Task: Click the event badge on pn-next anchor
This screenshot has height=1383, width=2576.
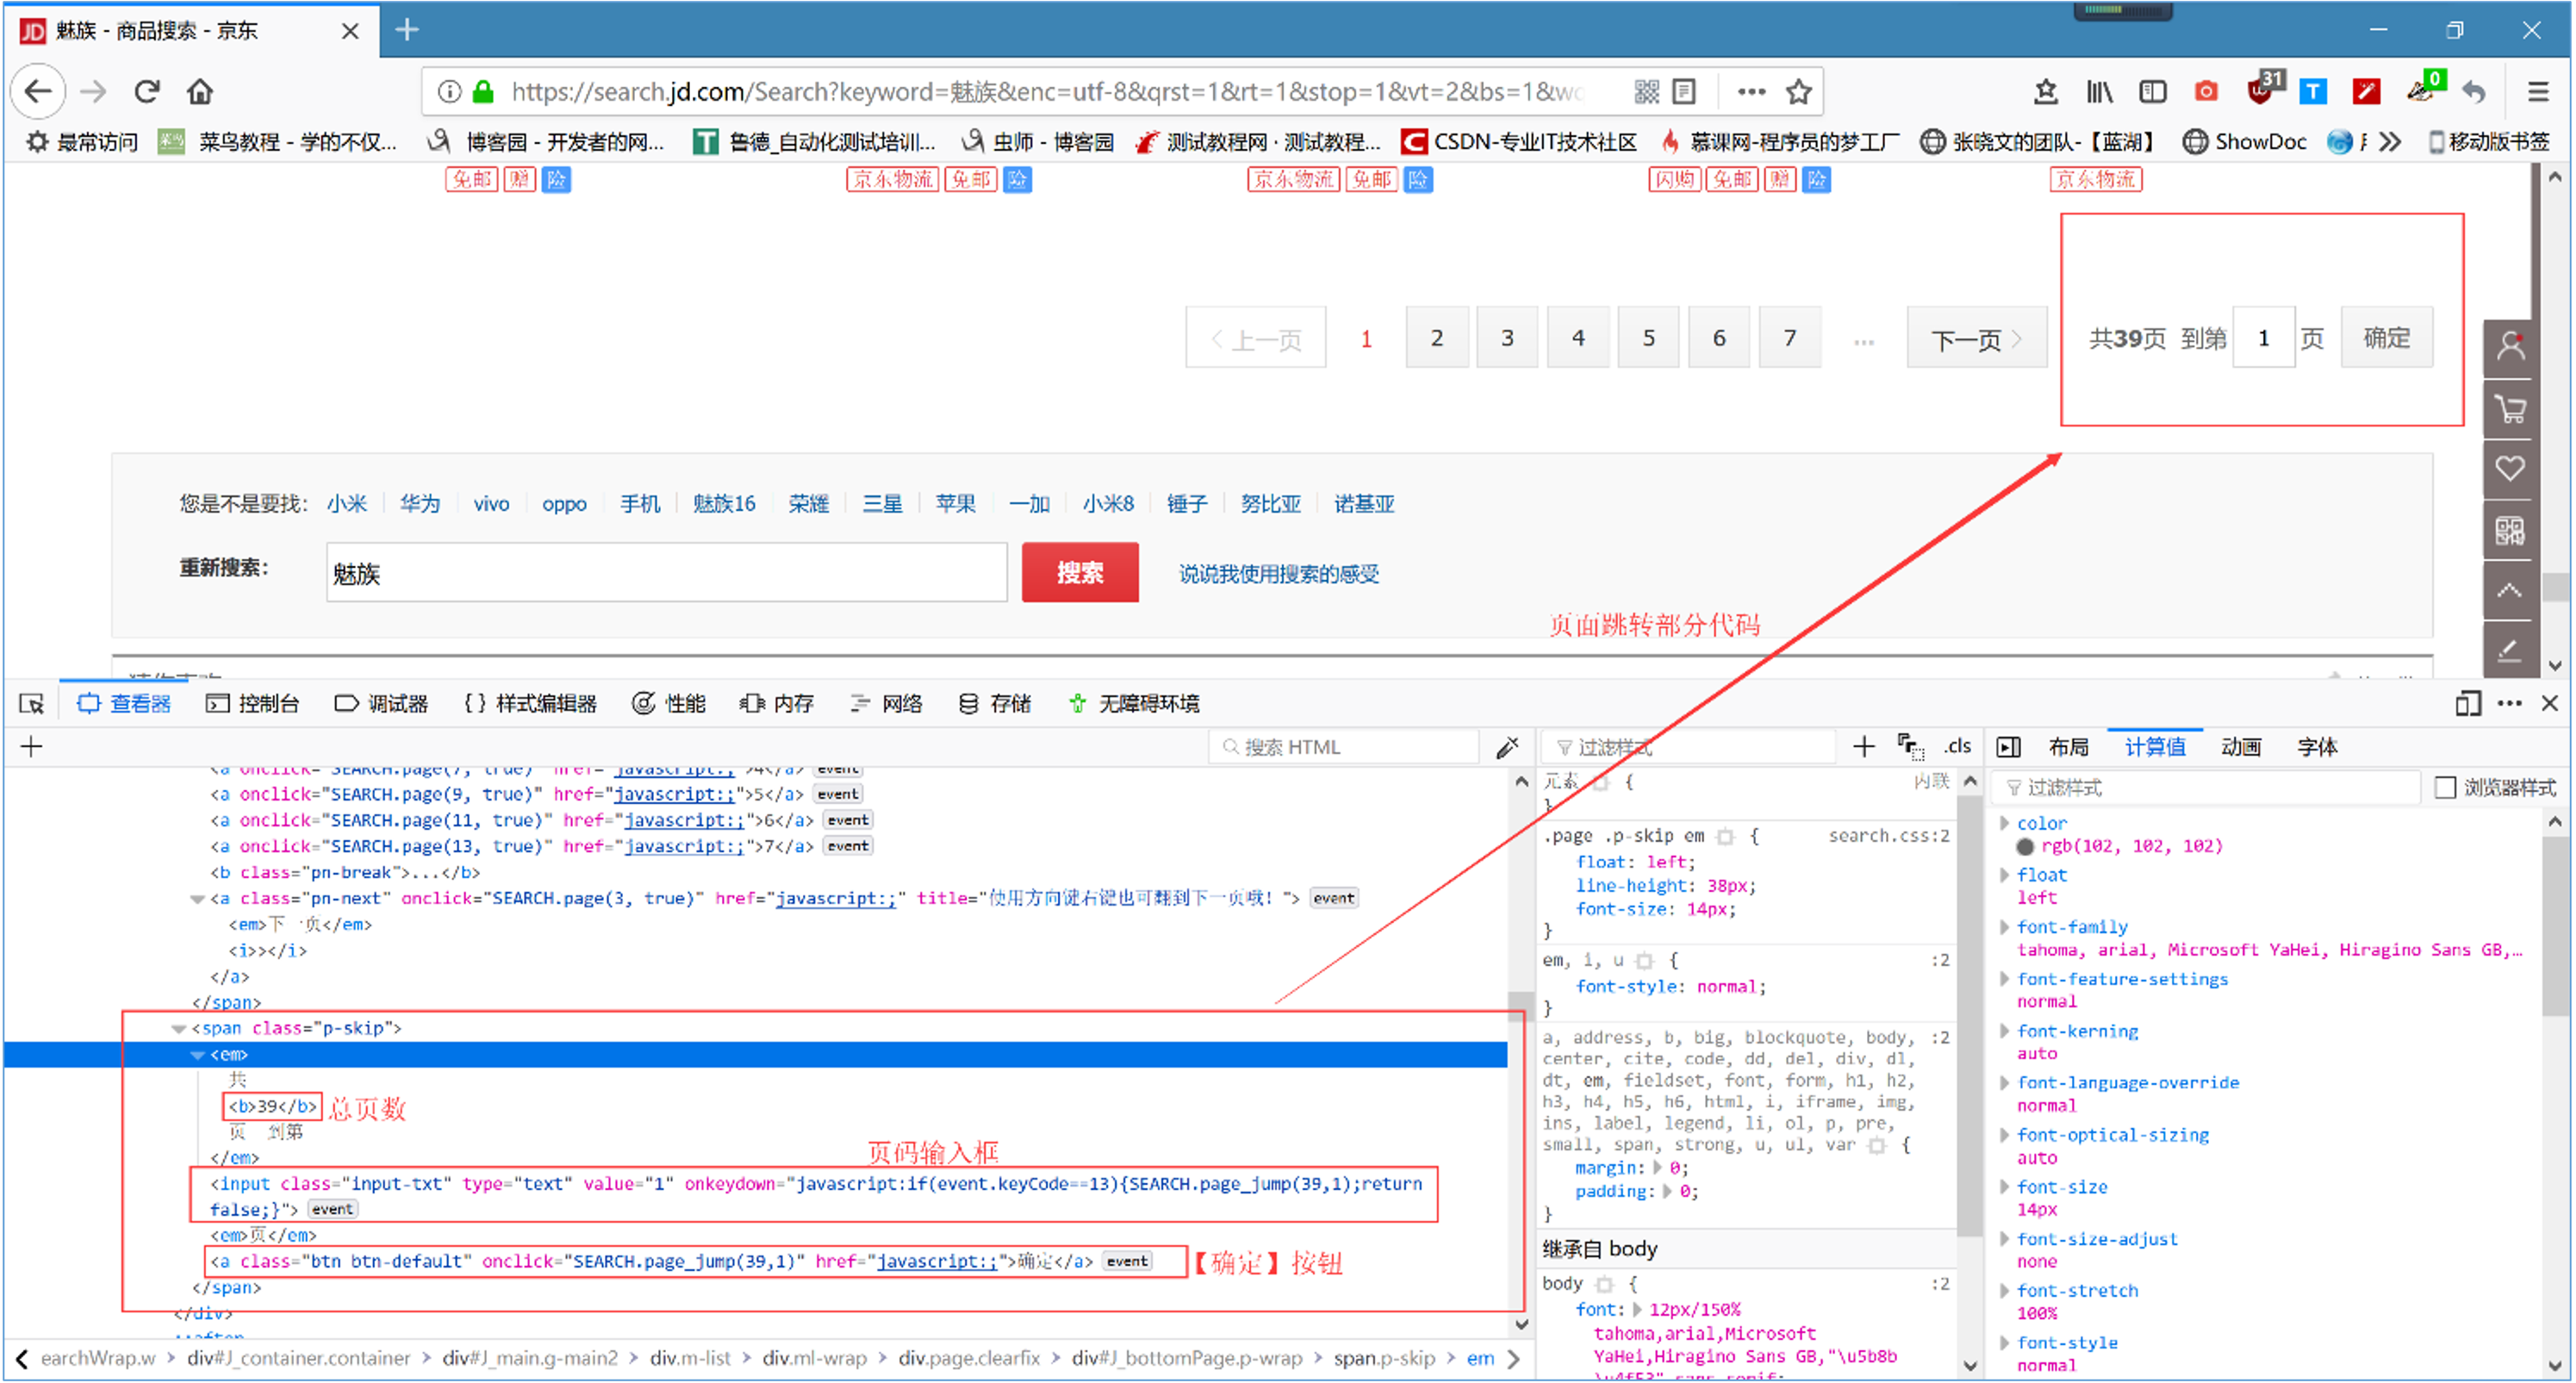Action: click(x=1333, y=897)
